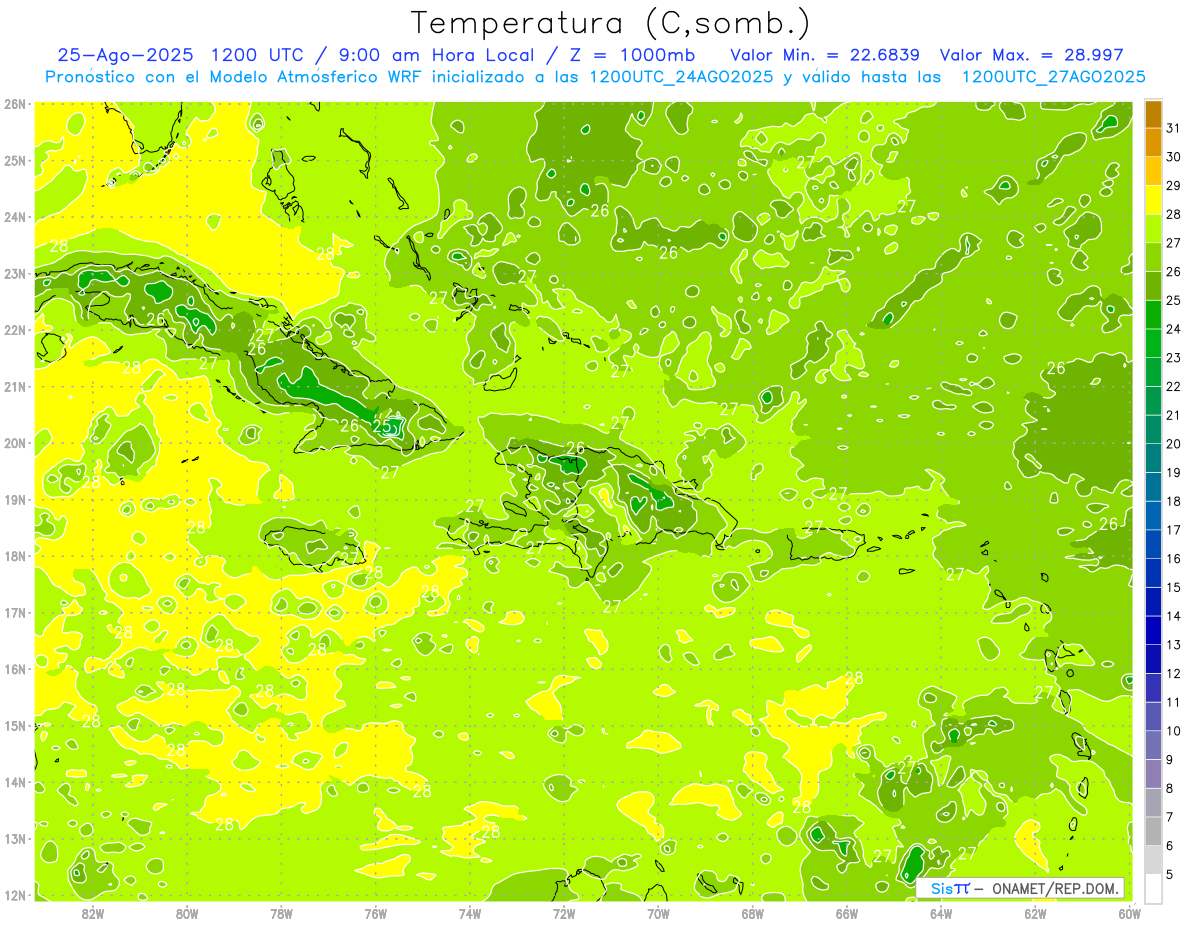Click the "16N" latitude axis label
Image resolution: width=1200 pixels, height=927 pixels.
pos(15,669)
